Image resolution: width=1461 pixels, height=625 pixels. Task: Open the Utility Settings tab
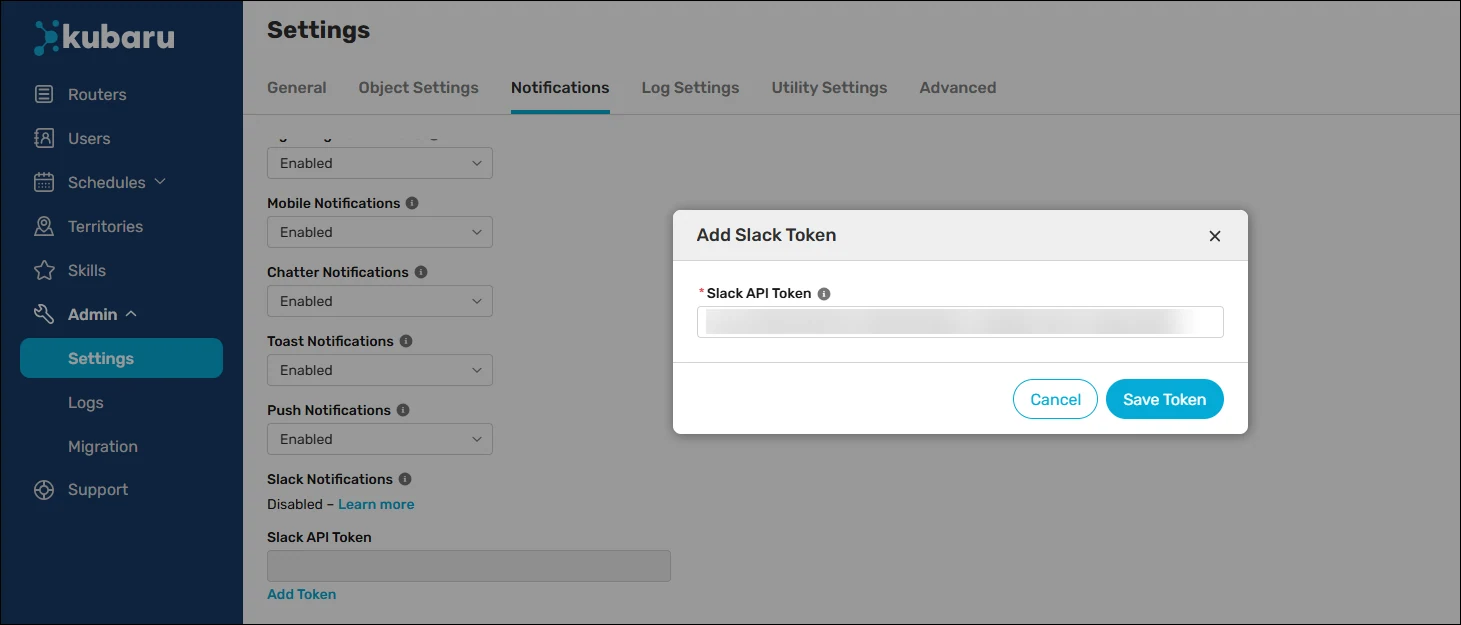click(829, 88)
